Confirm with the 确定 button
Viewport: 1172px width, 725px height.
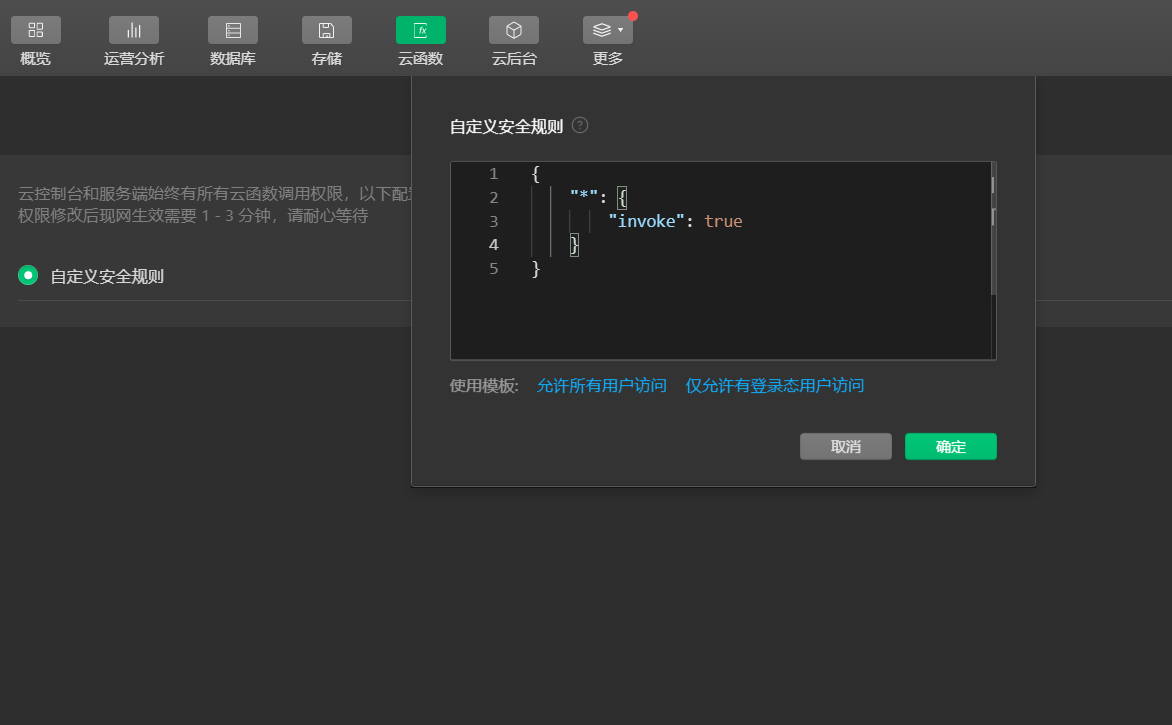[951, 446]
